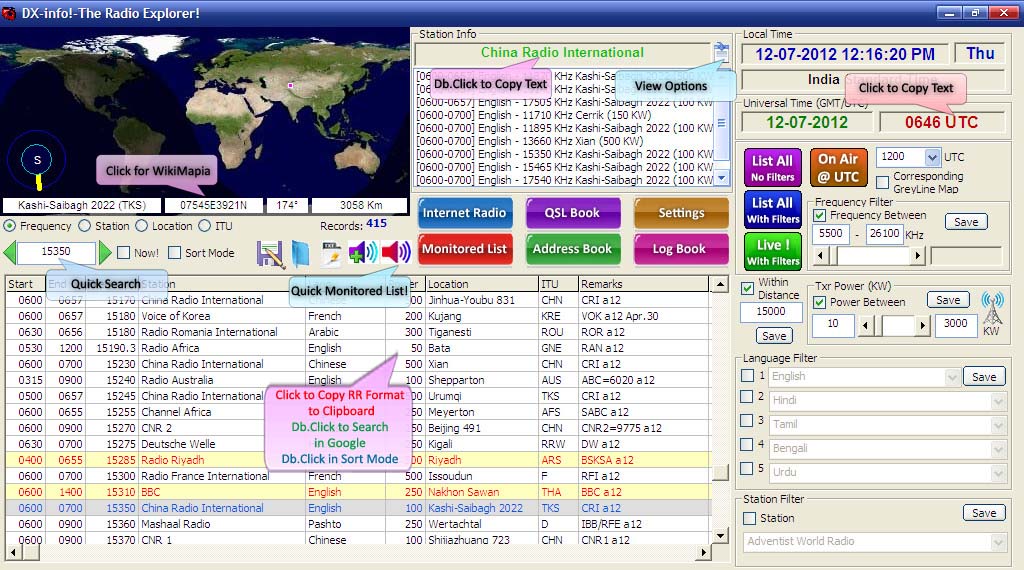
Task: Click speaker with green plus icon
Action: point(362,253)
